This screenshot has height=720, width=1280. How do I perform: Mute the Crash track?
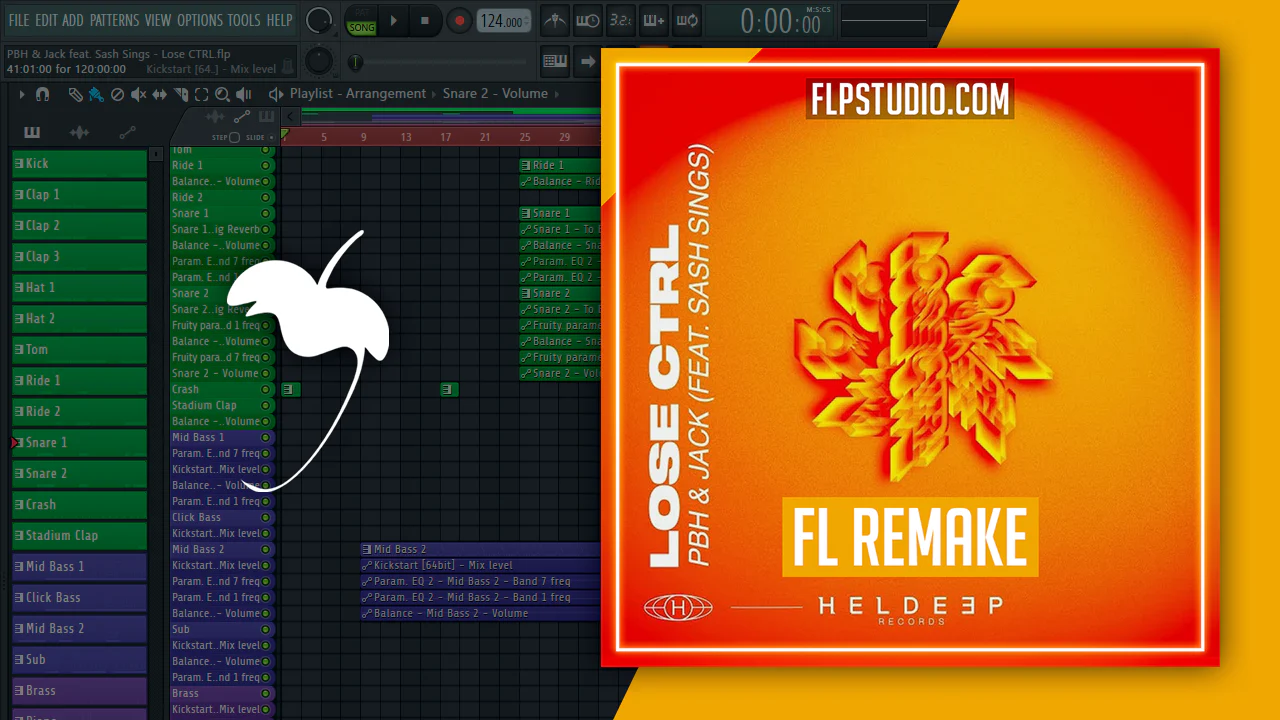point(266,389)
